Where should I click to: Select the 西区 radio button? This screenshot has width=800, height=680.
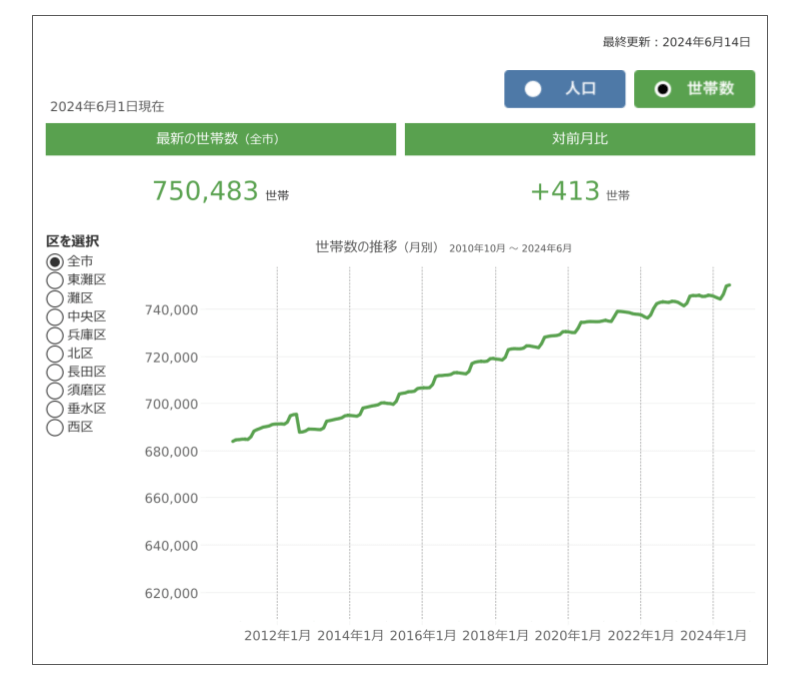pyautogui.click(x=55, y=427)
